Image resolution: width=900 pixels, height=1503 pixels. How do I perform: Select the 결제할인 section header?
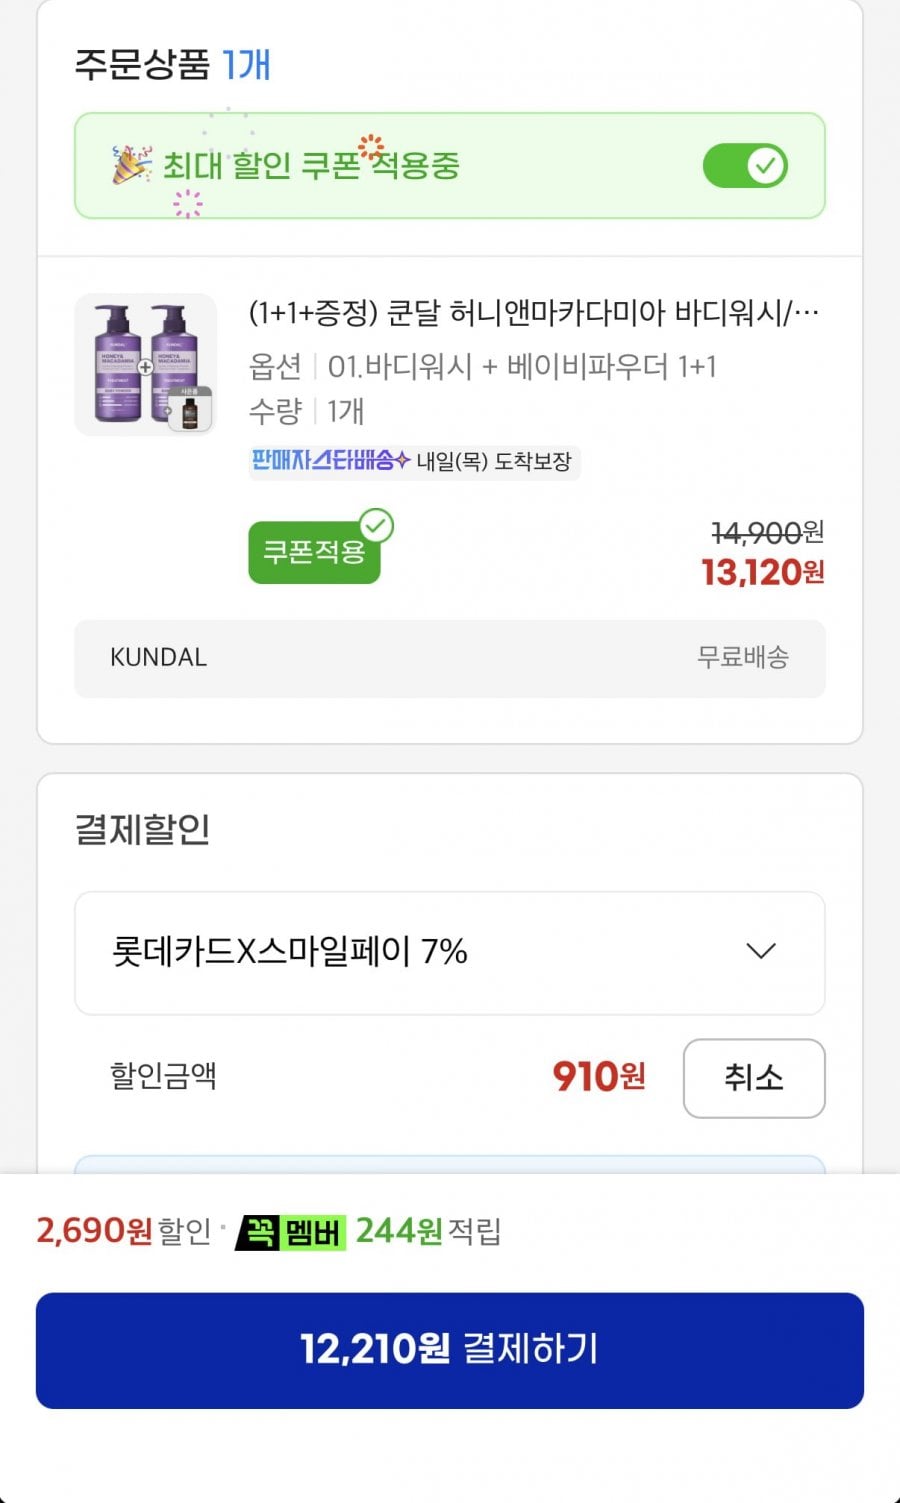(142, 829)
